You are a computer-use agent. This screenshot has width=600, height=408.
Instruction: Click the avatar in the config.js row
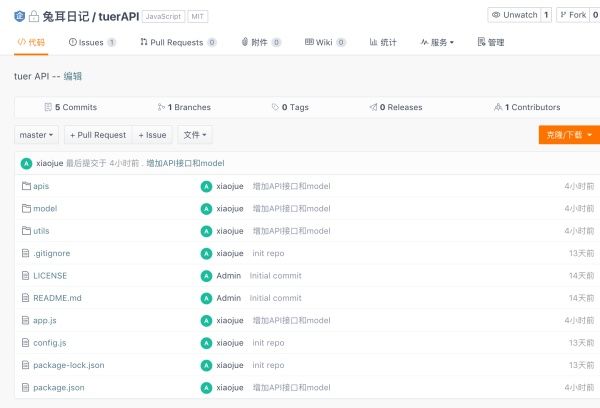tap(206, 343)
